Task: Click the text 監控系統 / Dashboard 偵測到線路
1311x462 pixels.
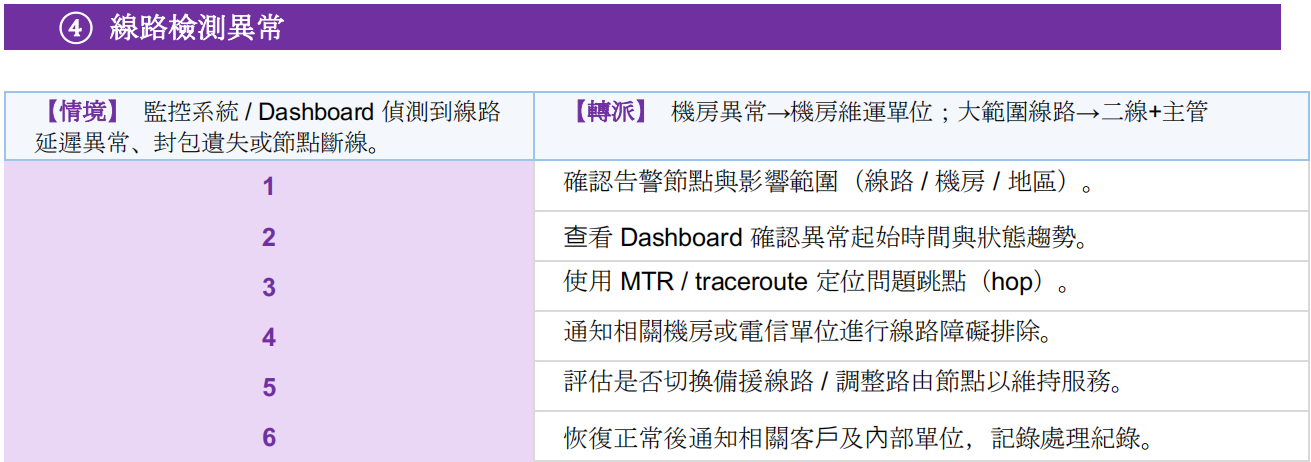Action: coord(322,112)
